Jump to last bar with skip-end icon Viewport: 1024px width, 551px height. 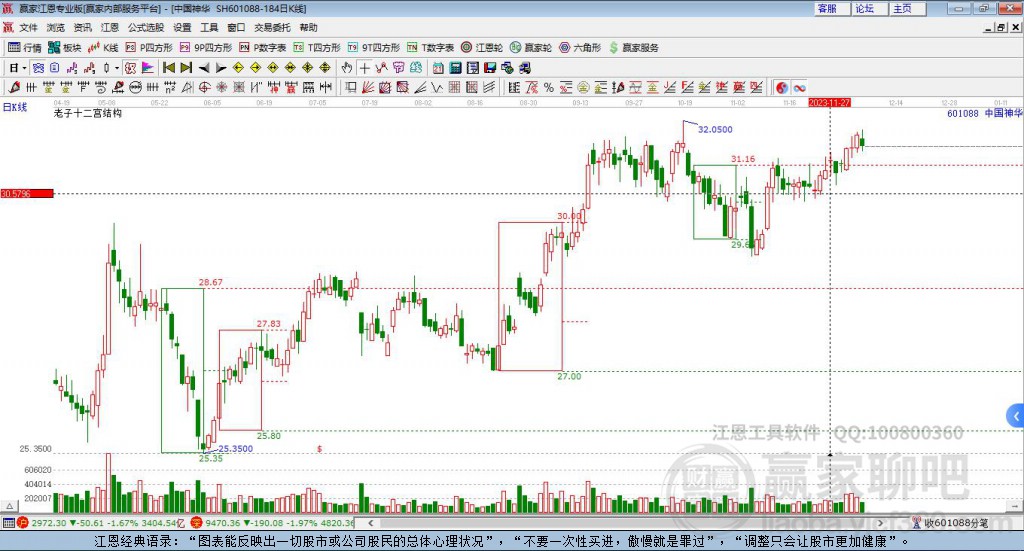[x=186, y=68]
